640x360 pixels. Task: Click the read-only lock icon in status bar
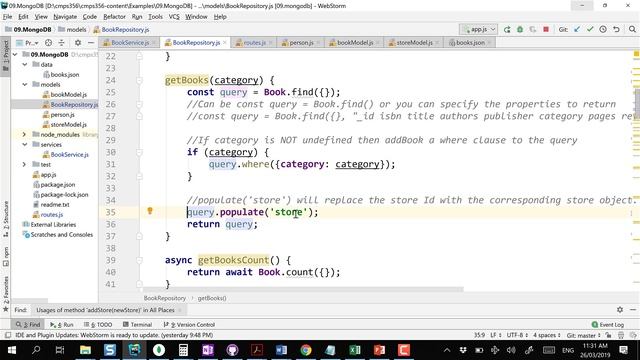[608, 335]
